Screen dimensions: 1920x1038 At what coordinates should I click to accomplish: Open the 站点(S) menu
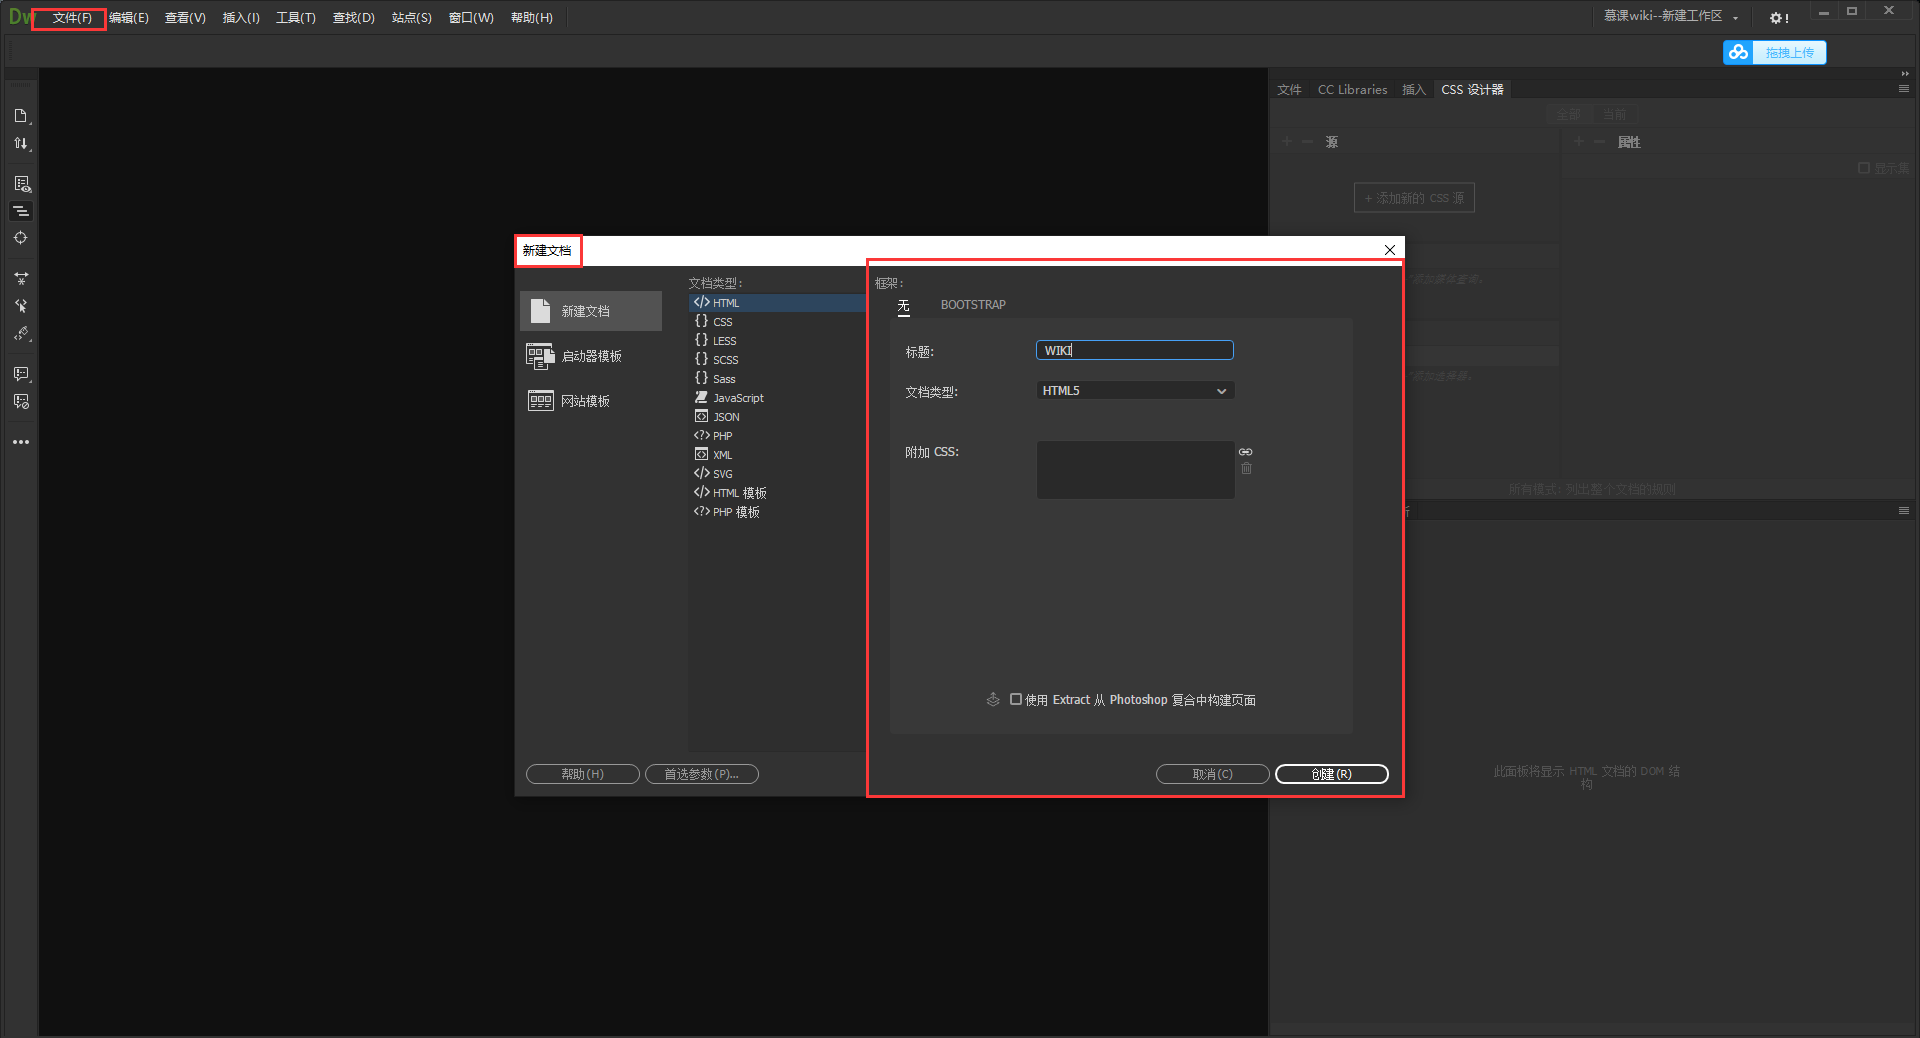click(412, 18)
